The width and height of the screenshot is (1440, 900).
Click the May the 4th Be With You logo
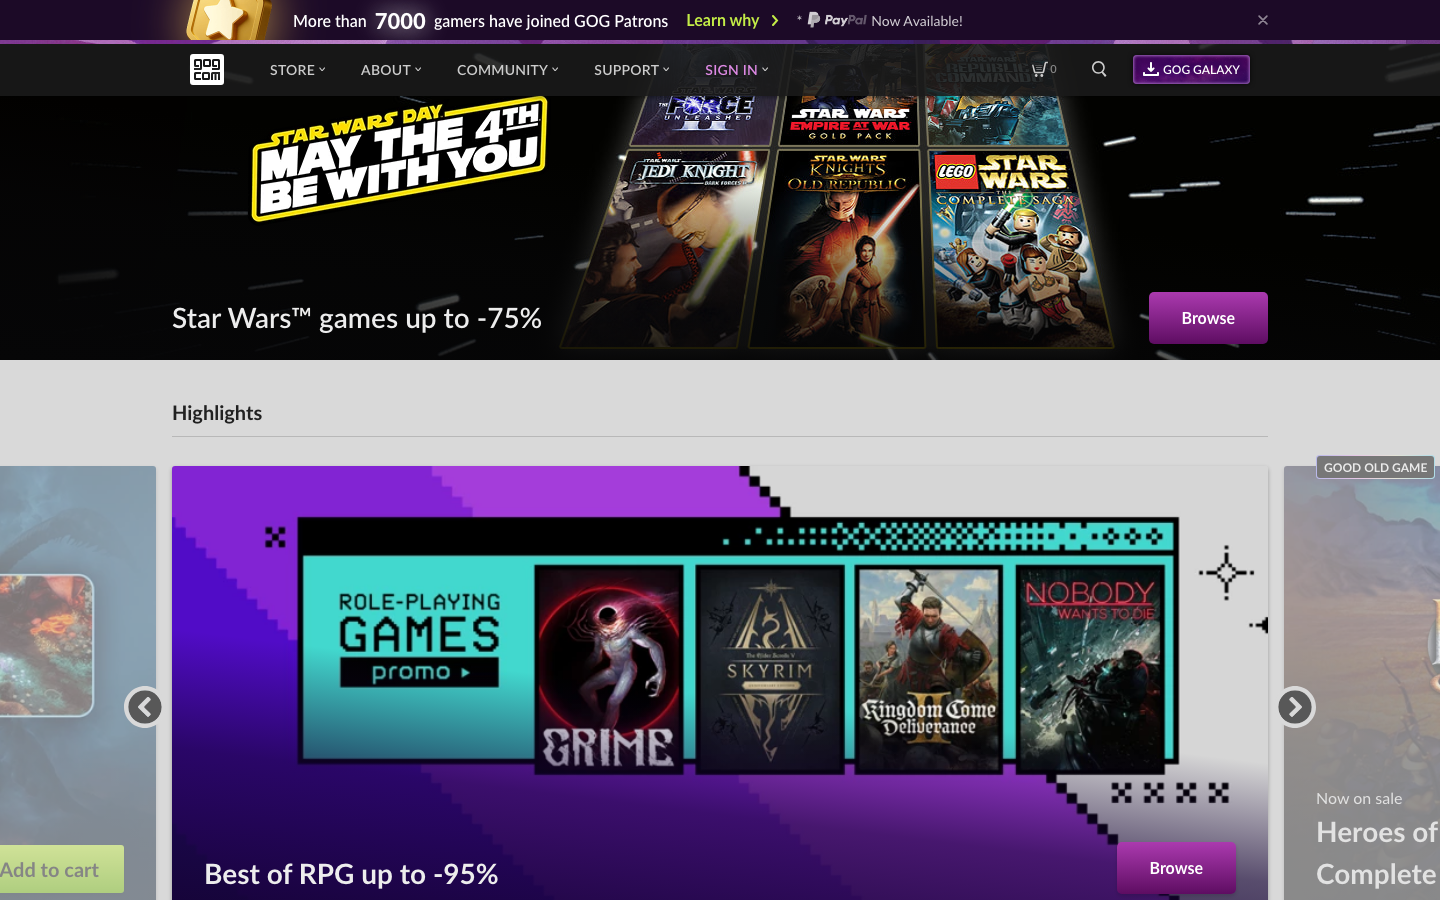[x=399, y=159]
